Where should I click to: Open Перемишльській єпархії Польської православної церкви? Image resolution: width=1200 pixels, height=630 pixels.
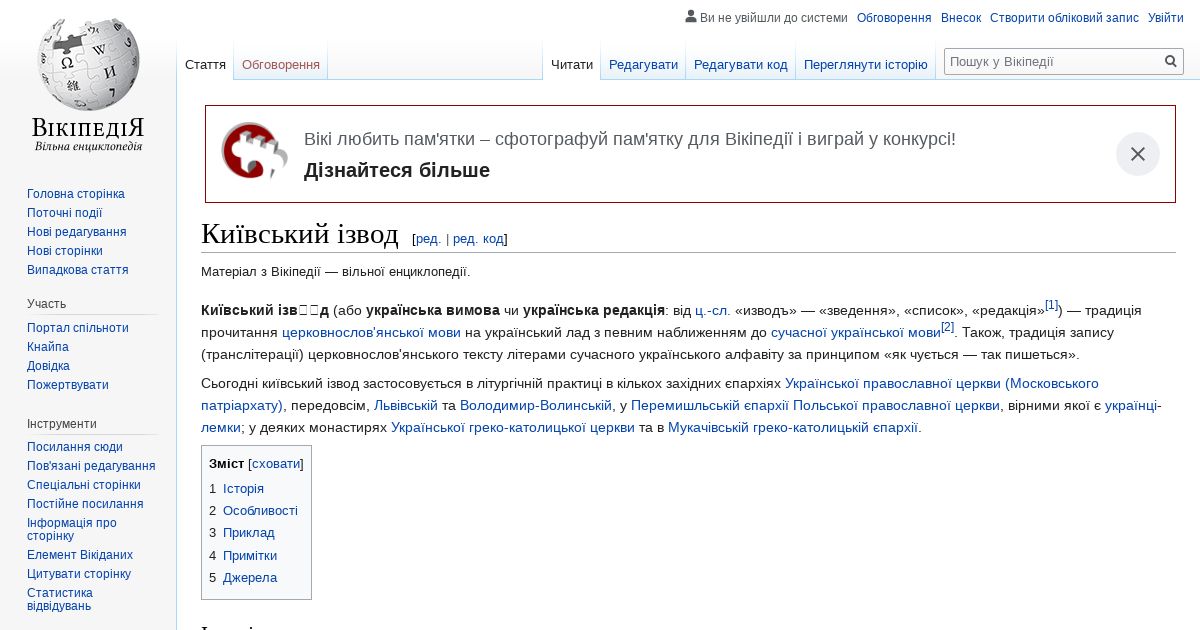pos(815,405)
